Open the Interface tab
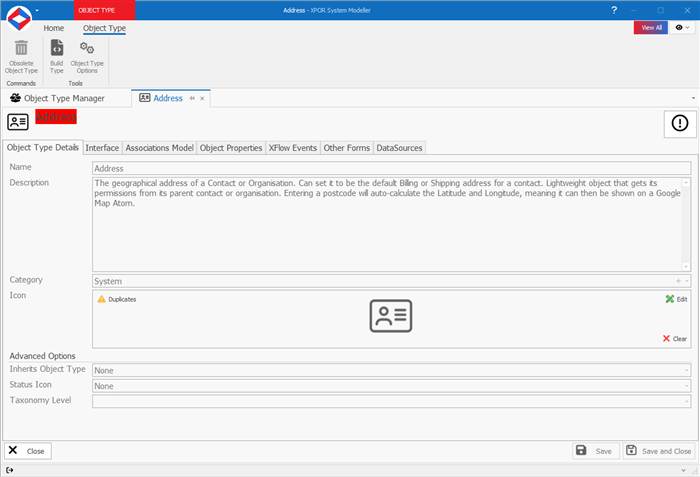The image size is (700, 477). 102,148
